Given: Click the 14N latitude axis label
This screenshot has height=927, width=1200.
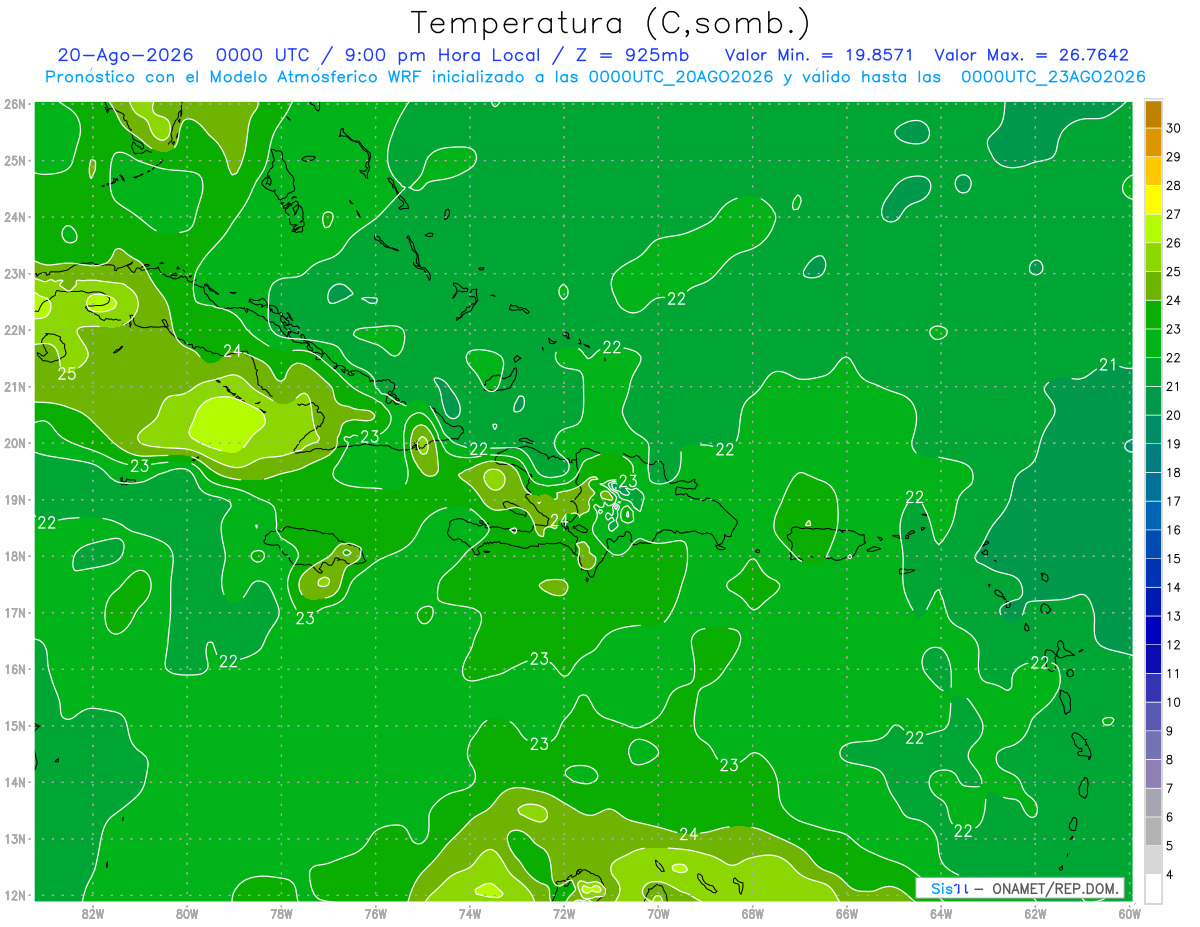Looking at the screenshot, I should [15, 782].
